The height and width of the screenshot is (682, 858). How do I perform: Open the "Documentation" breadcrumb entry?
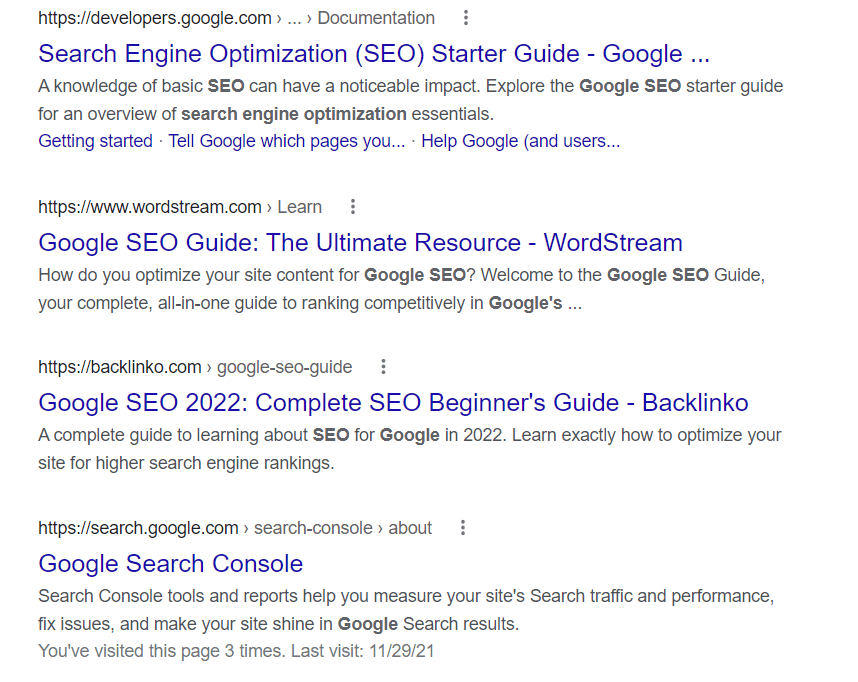pos(376,17)
